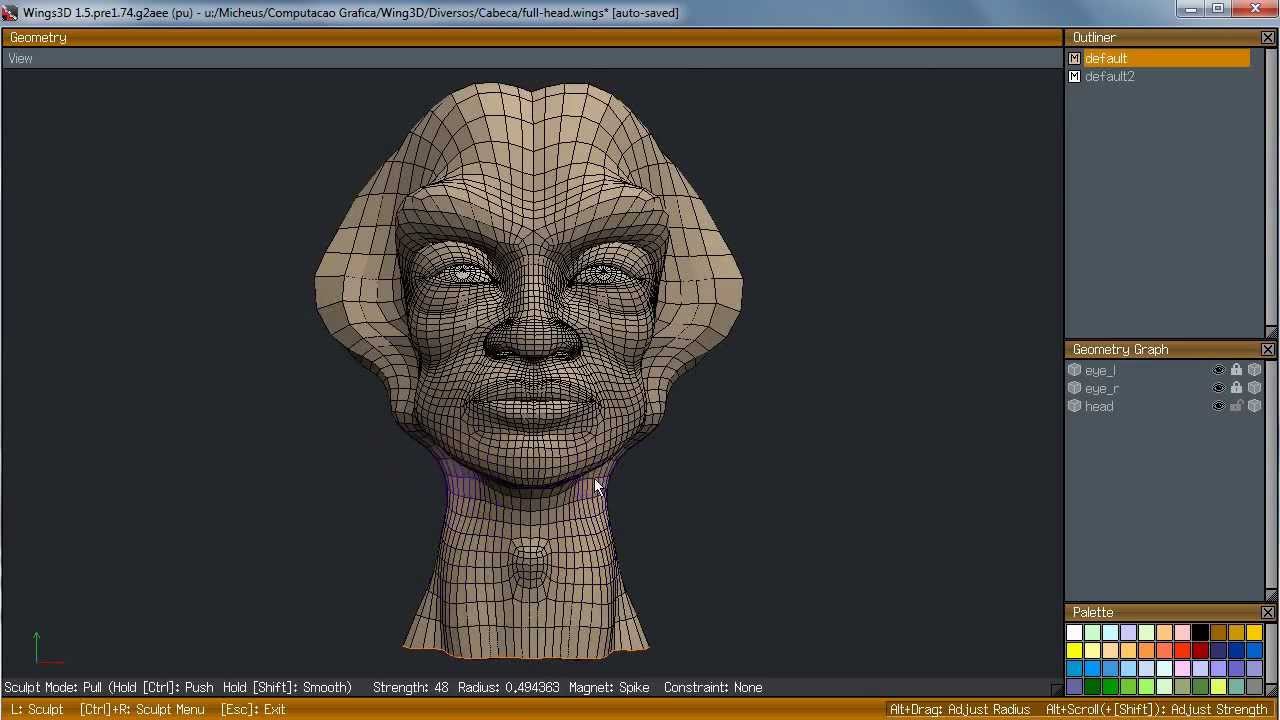1280x720 pixels.
Task: Hide eye_l using its eye icon
Action: coord(1218,371)
